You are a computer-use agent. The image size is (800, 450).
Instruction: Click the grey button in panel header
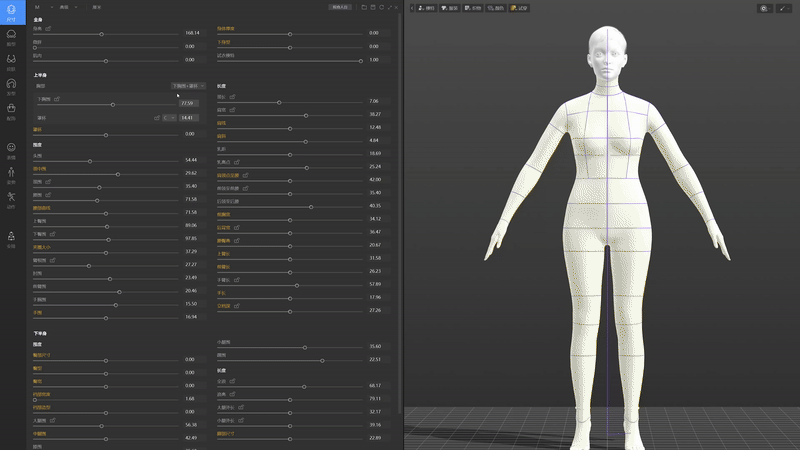[340, 7]
